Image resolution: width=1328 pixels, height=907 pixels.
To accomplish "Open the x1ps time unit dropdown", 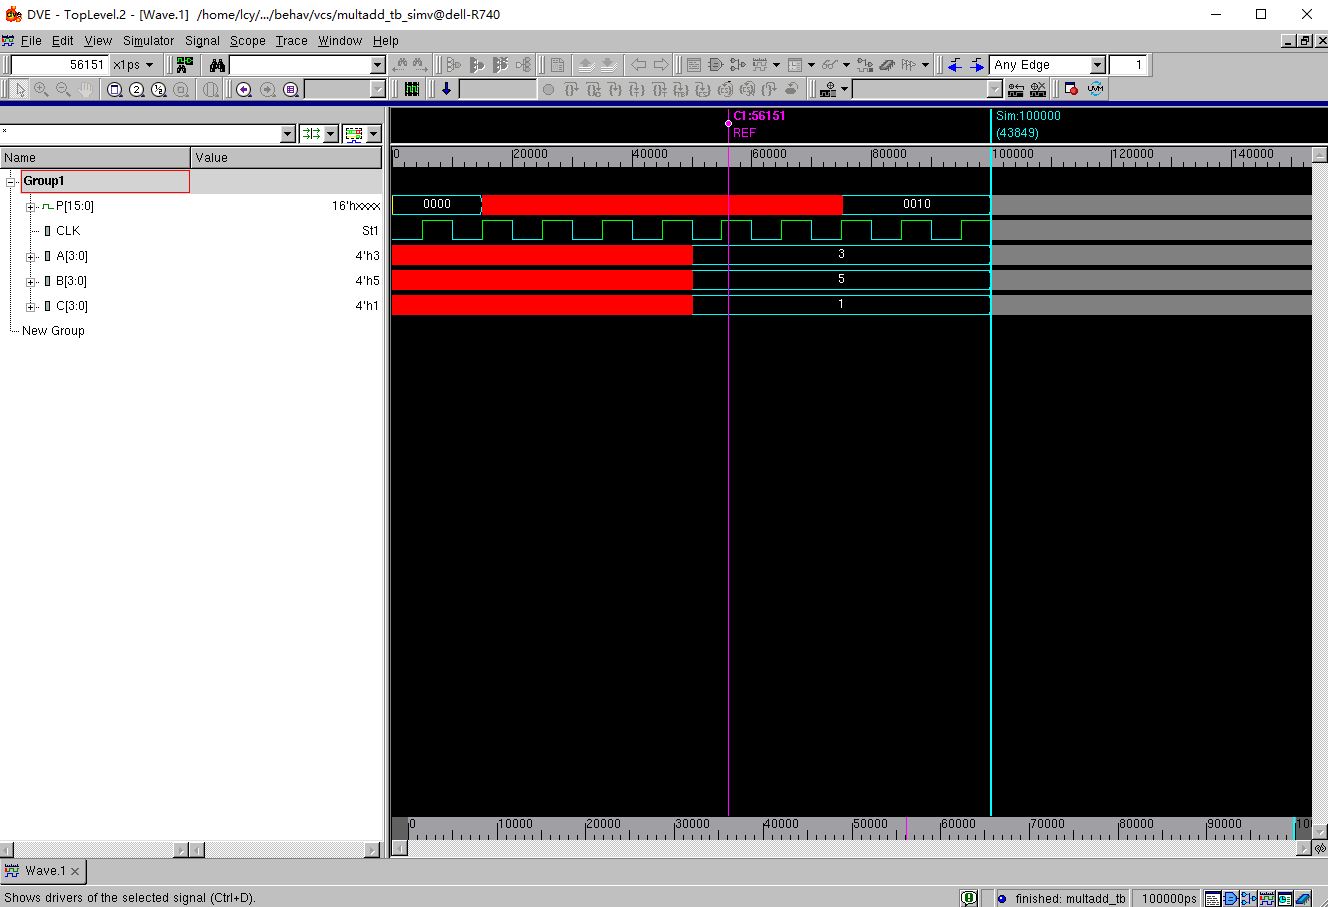I will (135, 64).
